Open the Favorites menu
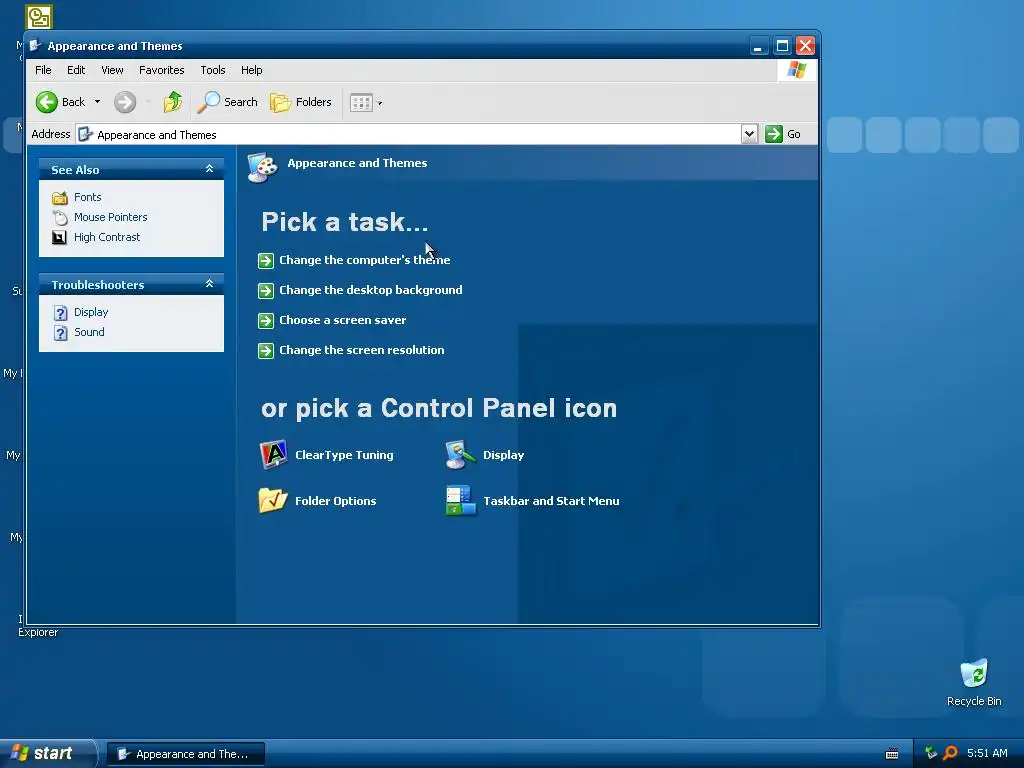Screen dimensions: 1024x768 pyautogui.click(x=161, y=70)
